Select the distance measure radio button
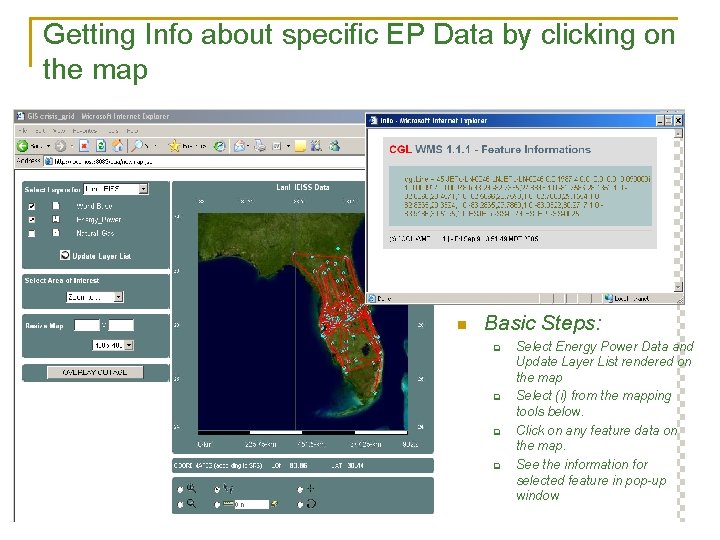The image size is (720, 540). tap(217, 505)
